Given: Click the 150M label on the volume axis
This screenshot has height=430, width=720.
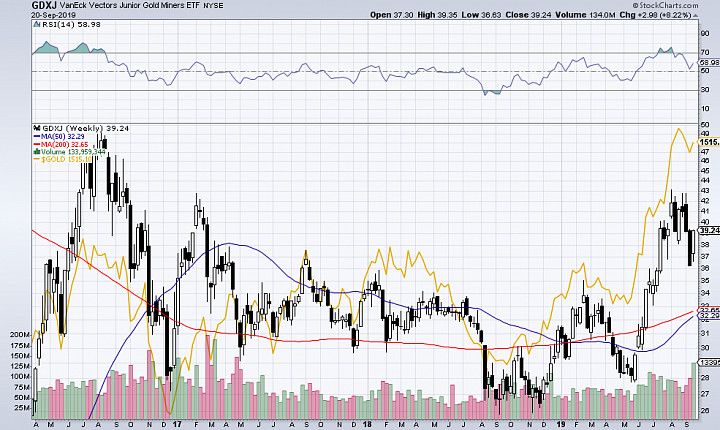Looking at the screenshot, I should 20,356.
